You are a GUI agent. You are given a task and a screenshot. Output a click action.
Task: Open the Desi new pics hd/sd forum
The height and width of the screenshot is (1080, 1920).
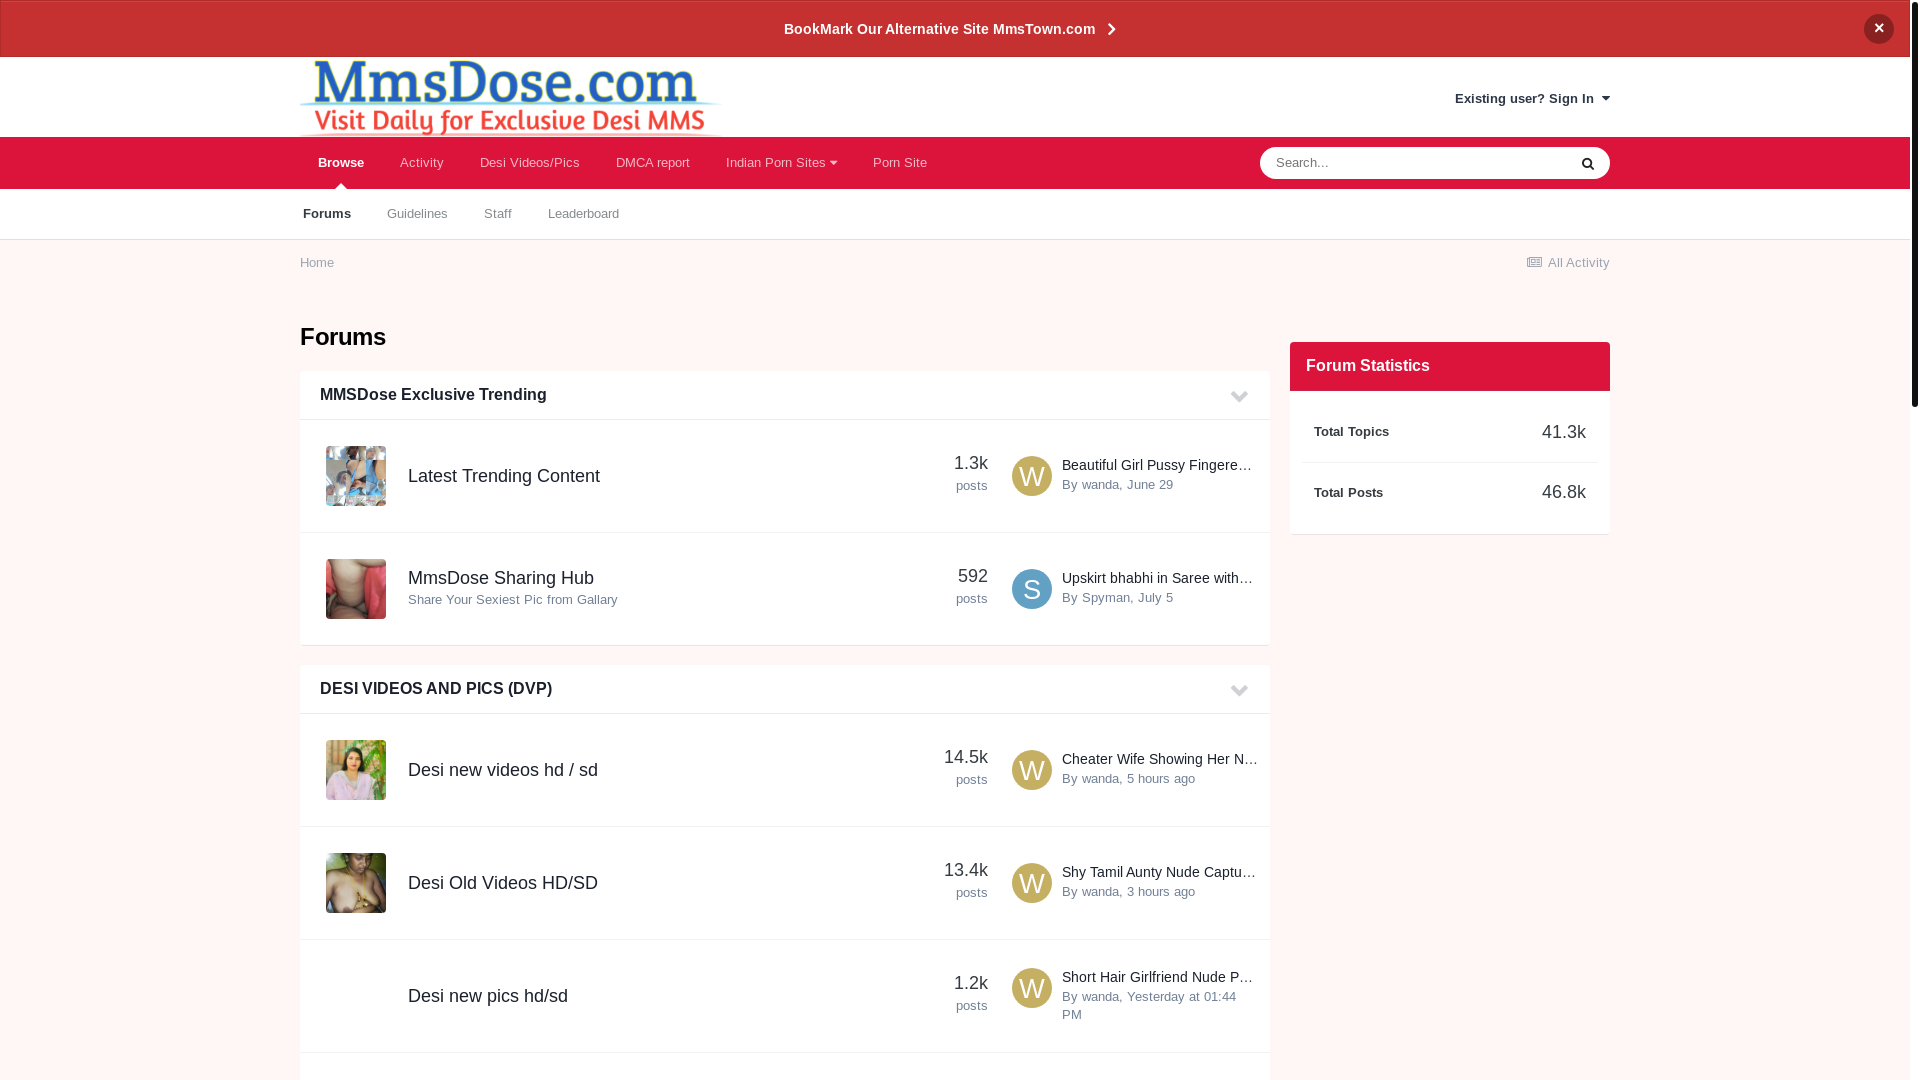point(488,996)
